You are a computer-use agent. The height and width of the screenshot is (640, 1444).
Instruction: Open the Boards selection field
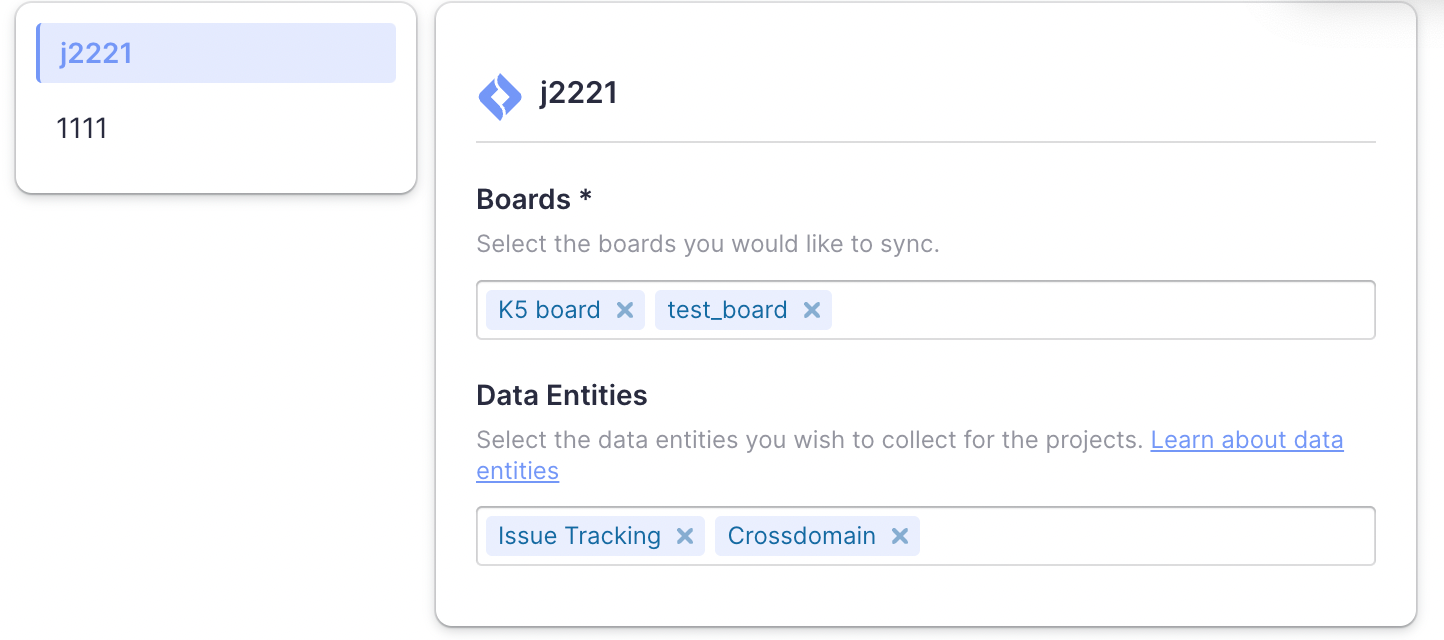(1100, 309)
